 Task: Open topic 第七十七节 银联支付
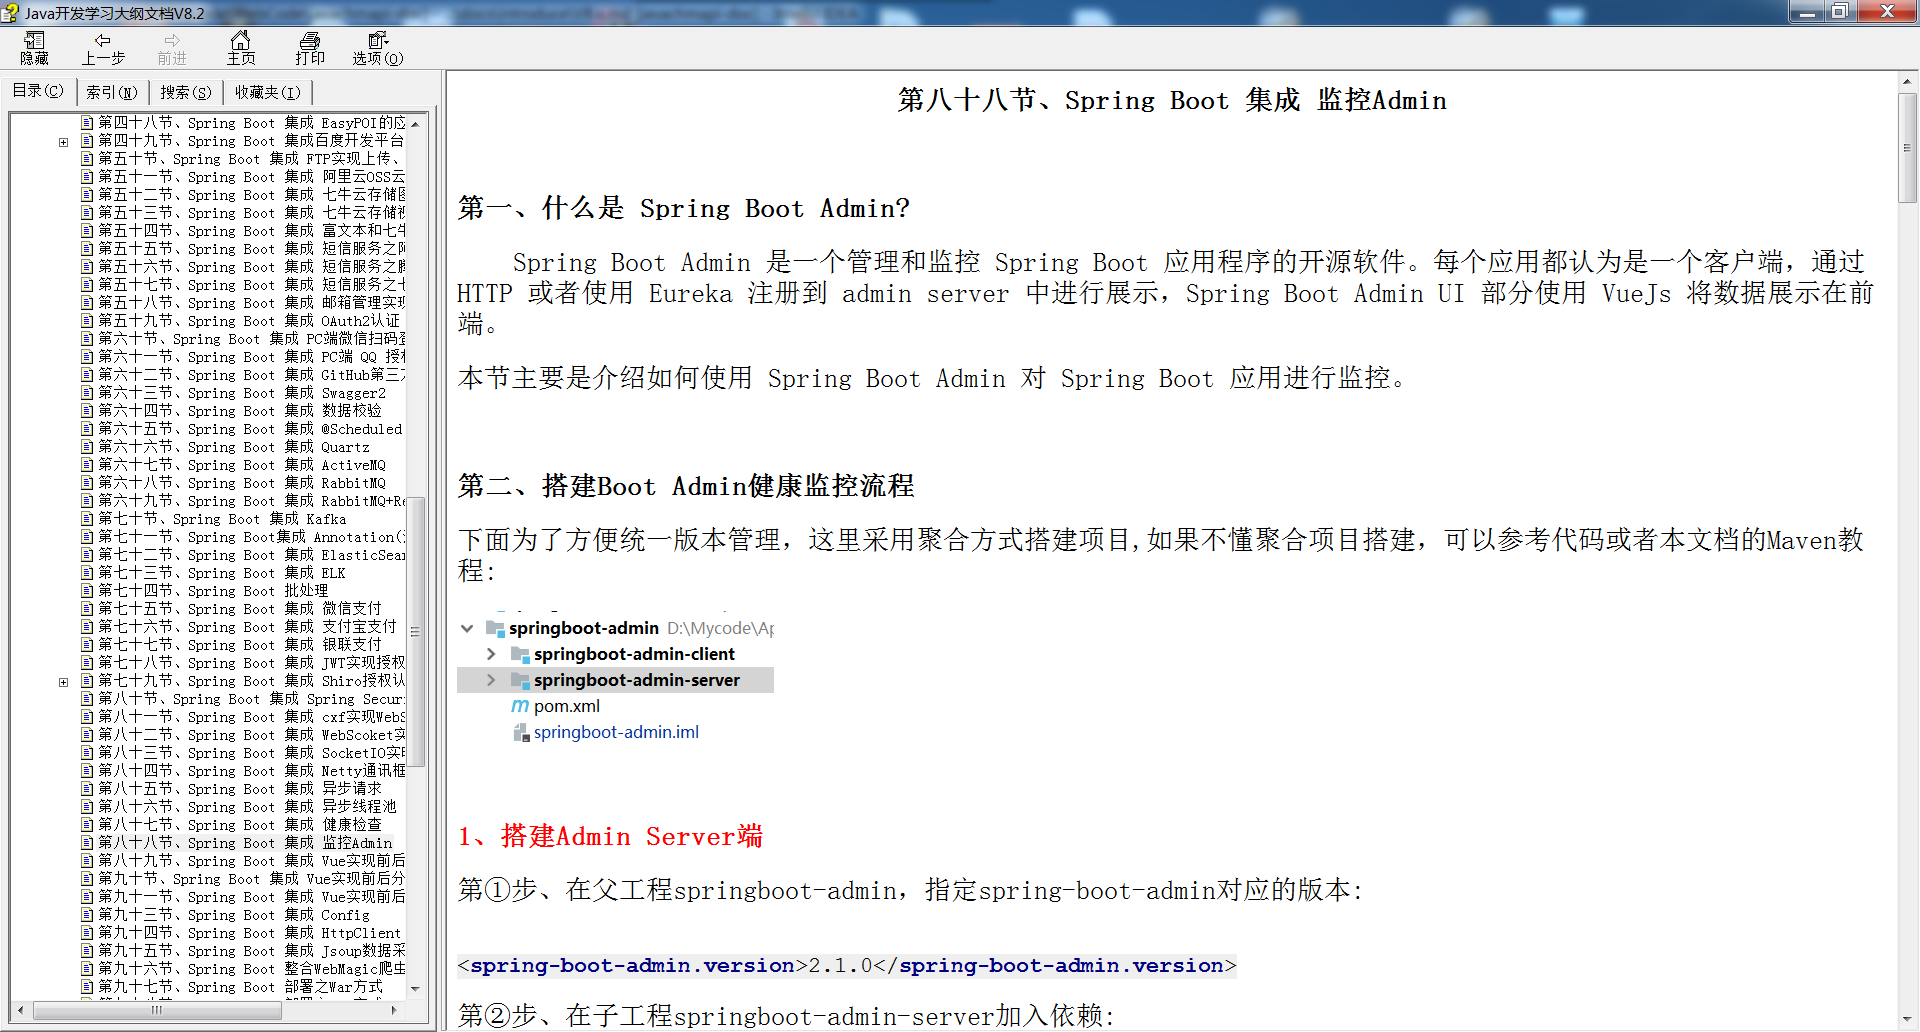pyautogui.click(x=240, y=645)
